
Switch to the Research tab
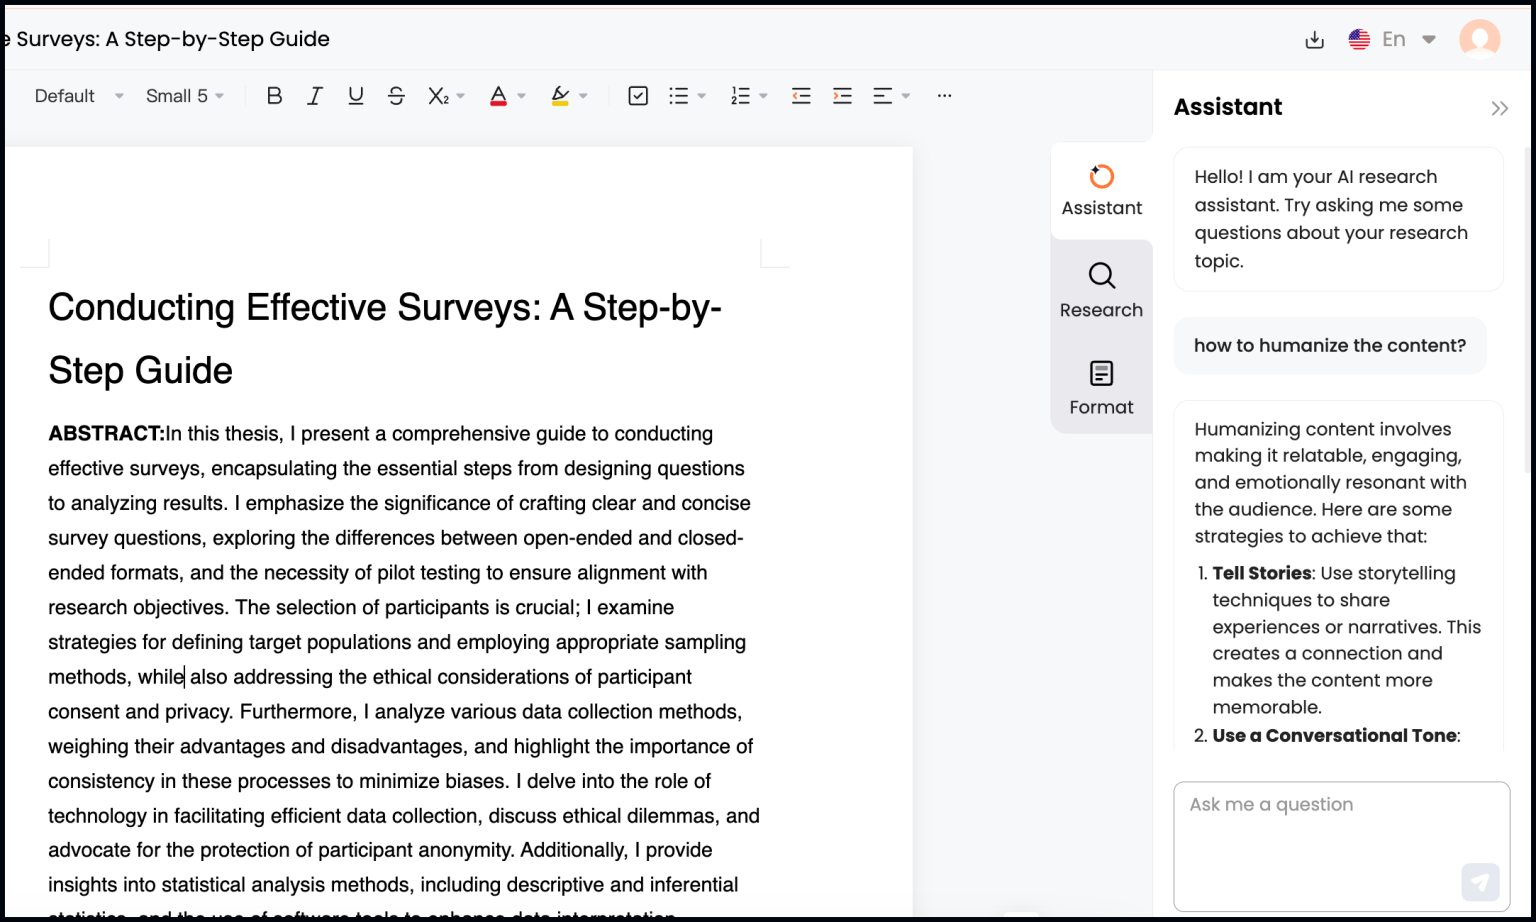pos(1101,289)
